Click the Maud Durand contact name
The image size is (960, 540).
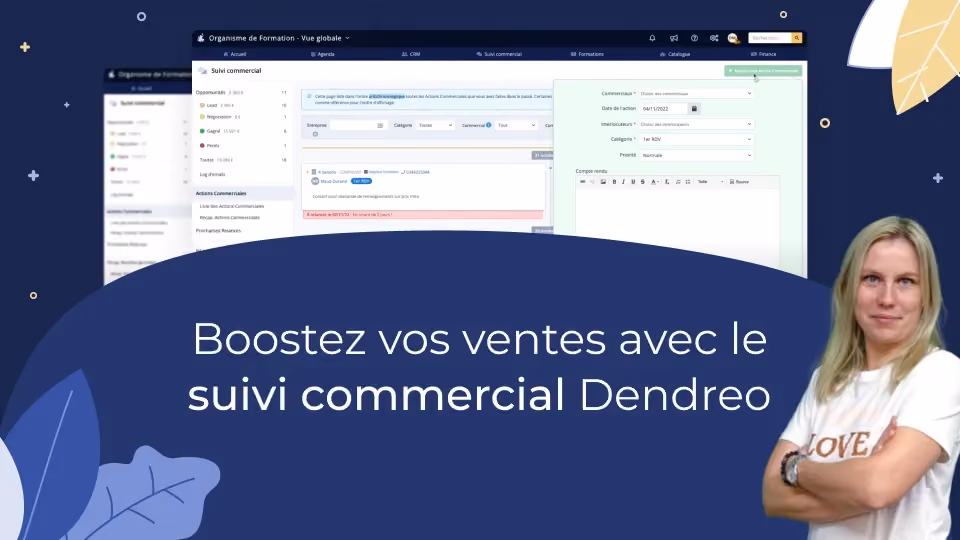pos(334,181)
